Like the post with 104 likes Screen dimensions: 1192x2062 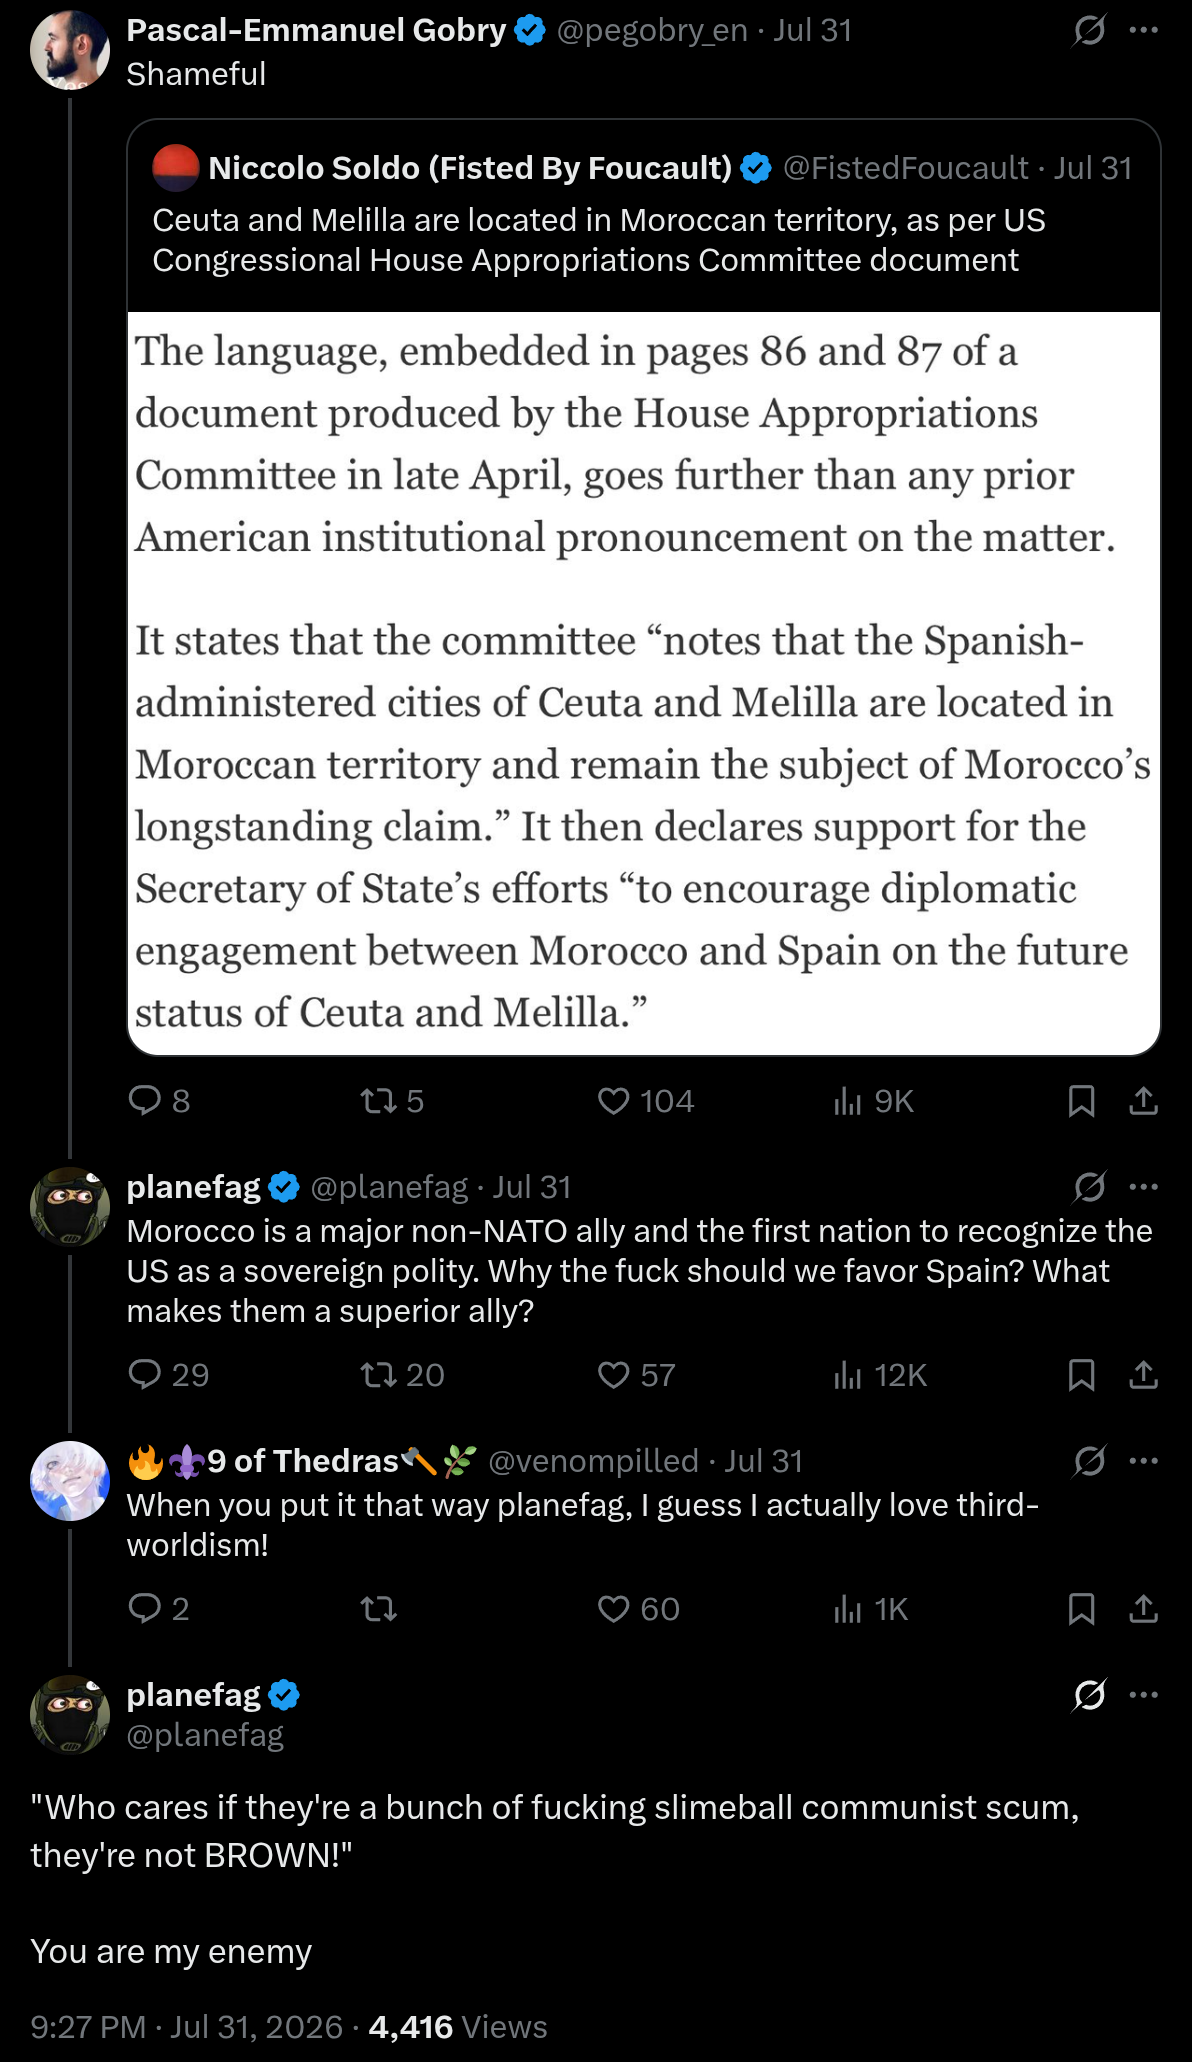point(645,1101)
